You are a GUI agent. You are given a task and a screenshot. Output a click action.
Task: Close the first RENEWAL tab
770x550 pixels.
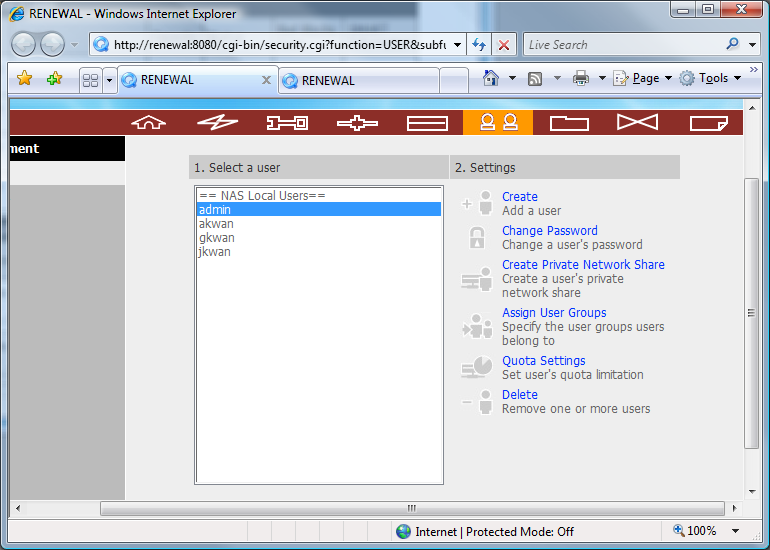pos(266,80)
